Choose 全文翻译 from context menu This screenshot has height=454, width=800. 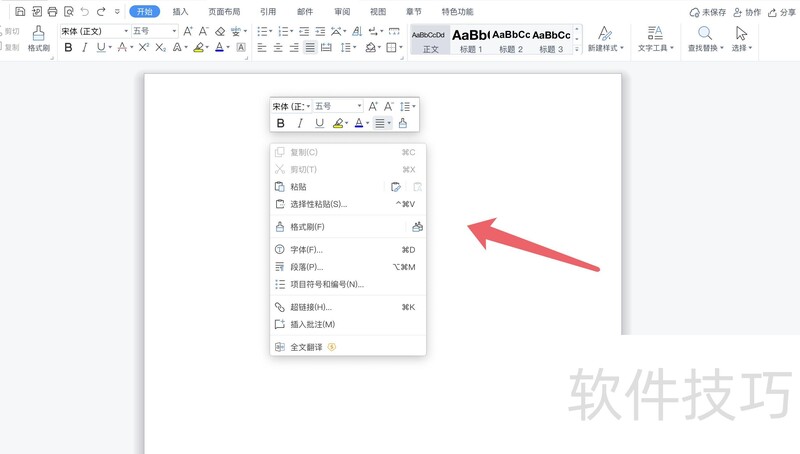coord(348,347)
